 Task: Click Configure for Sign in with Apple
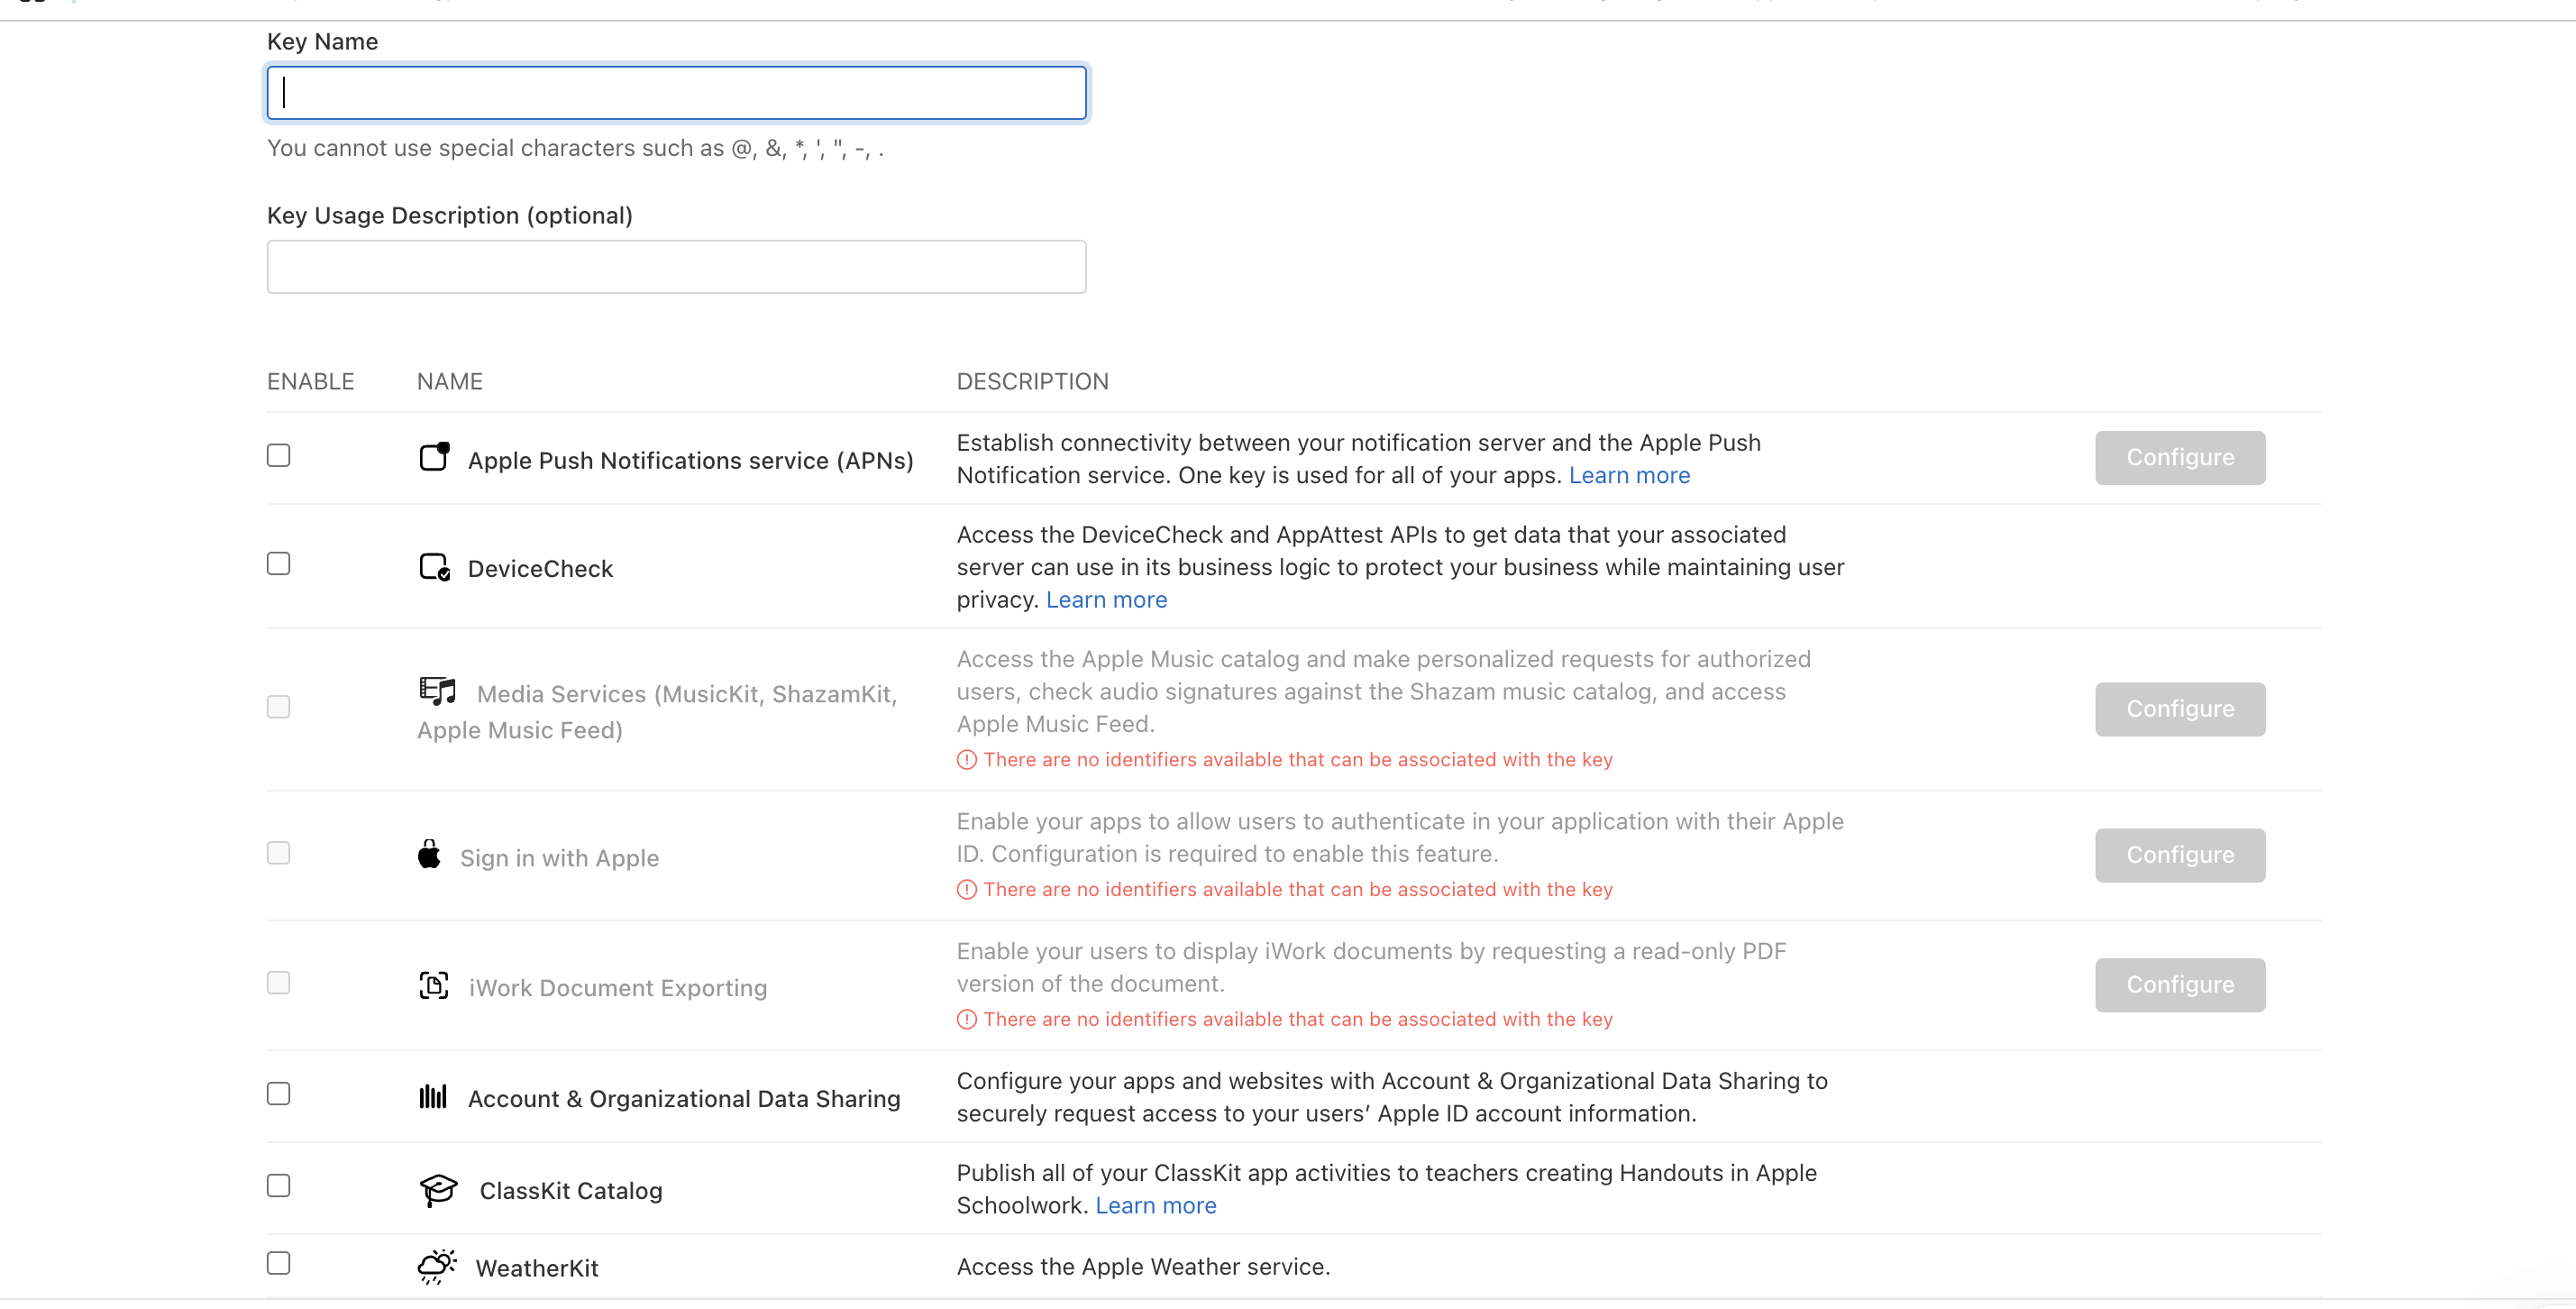[2180, 855]
